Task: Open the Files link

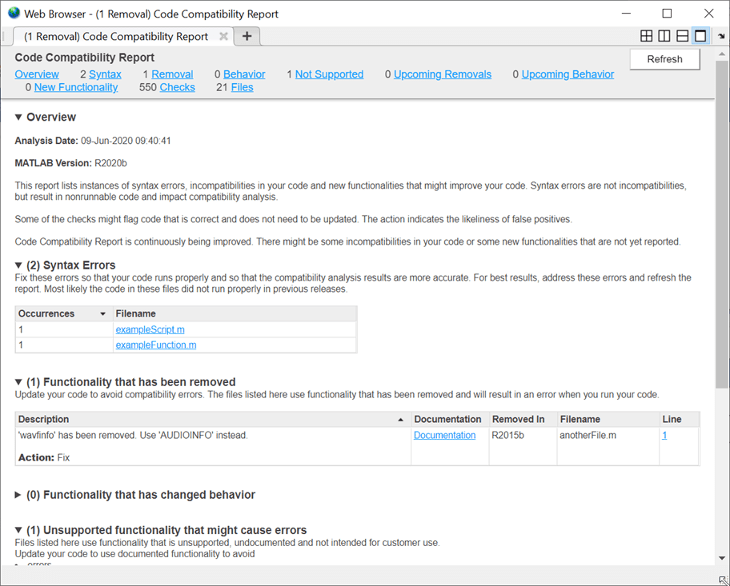Action: [242, 88]
